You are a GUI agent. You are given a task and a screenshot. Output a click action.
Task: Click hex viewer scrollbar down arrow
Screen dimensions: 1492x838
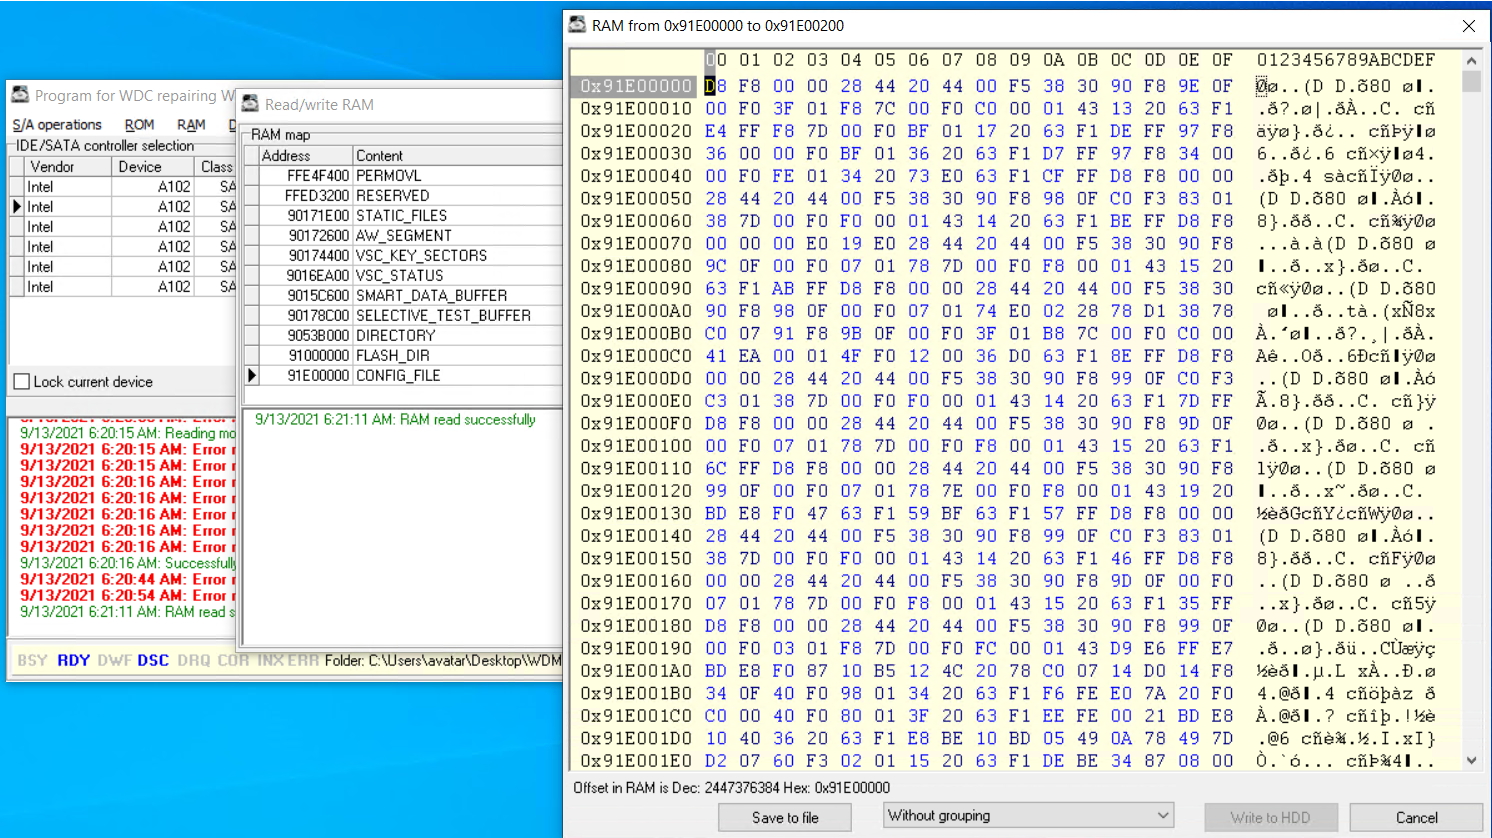1471,761
